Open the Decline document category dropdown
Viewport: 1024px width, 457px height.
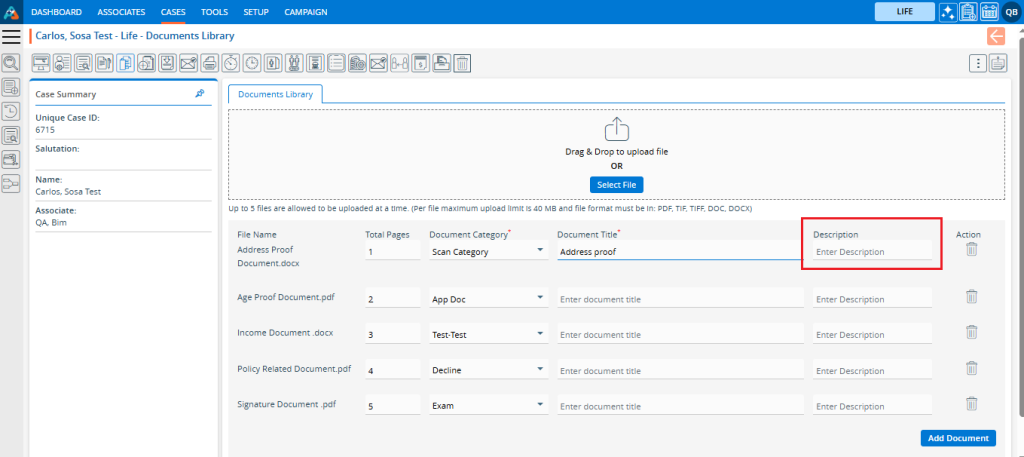click(x=488, y=370)
